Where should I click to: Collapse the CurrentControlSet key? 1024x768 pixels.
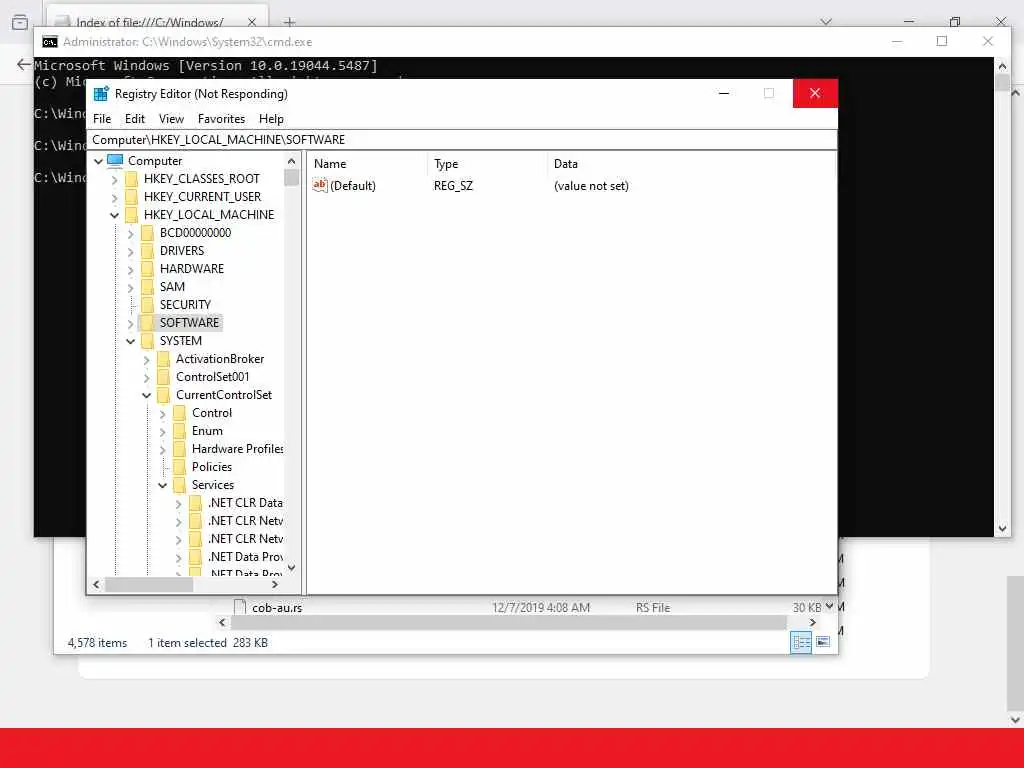(146, 395)
